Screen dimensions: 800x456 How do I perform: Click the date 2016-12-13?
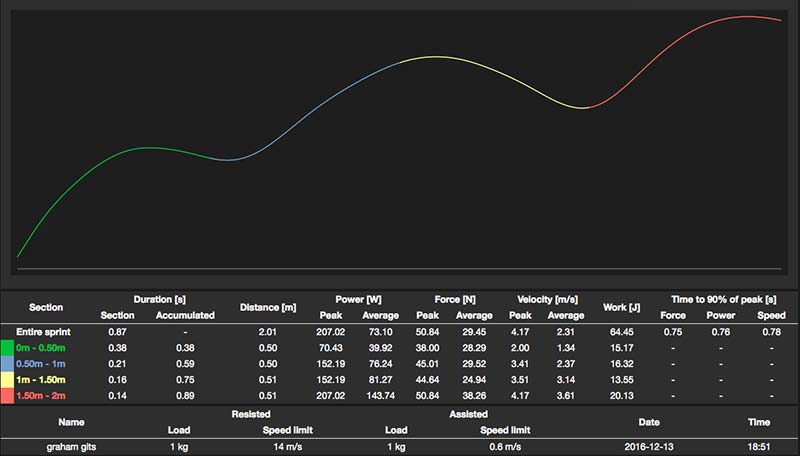pos(649,447)
